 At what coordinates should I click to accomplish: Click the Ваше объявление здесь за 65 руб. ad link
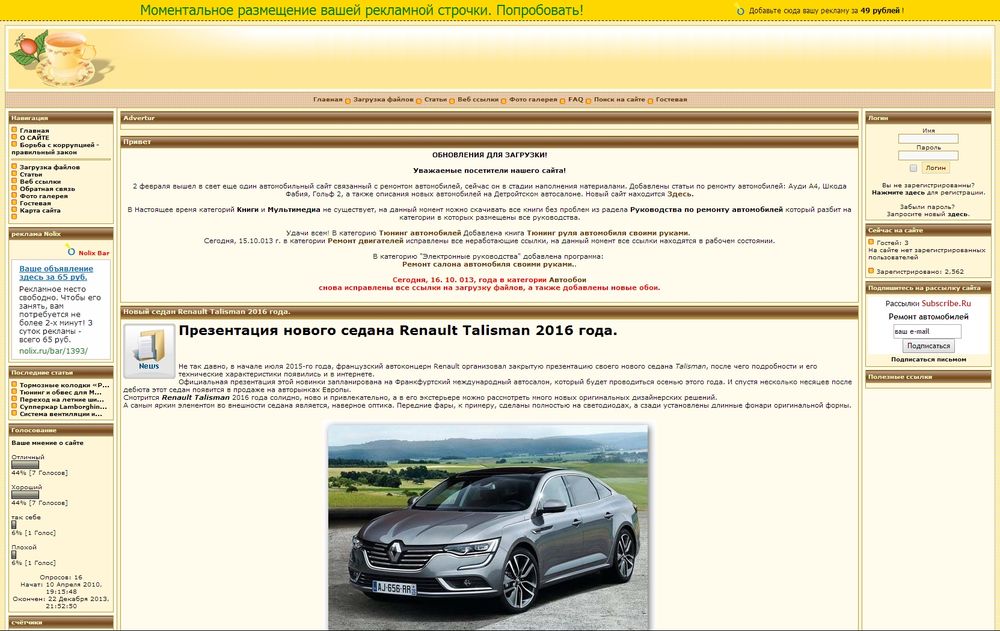[56, 273]
